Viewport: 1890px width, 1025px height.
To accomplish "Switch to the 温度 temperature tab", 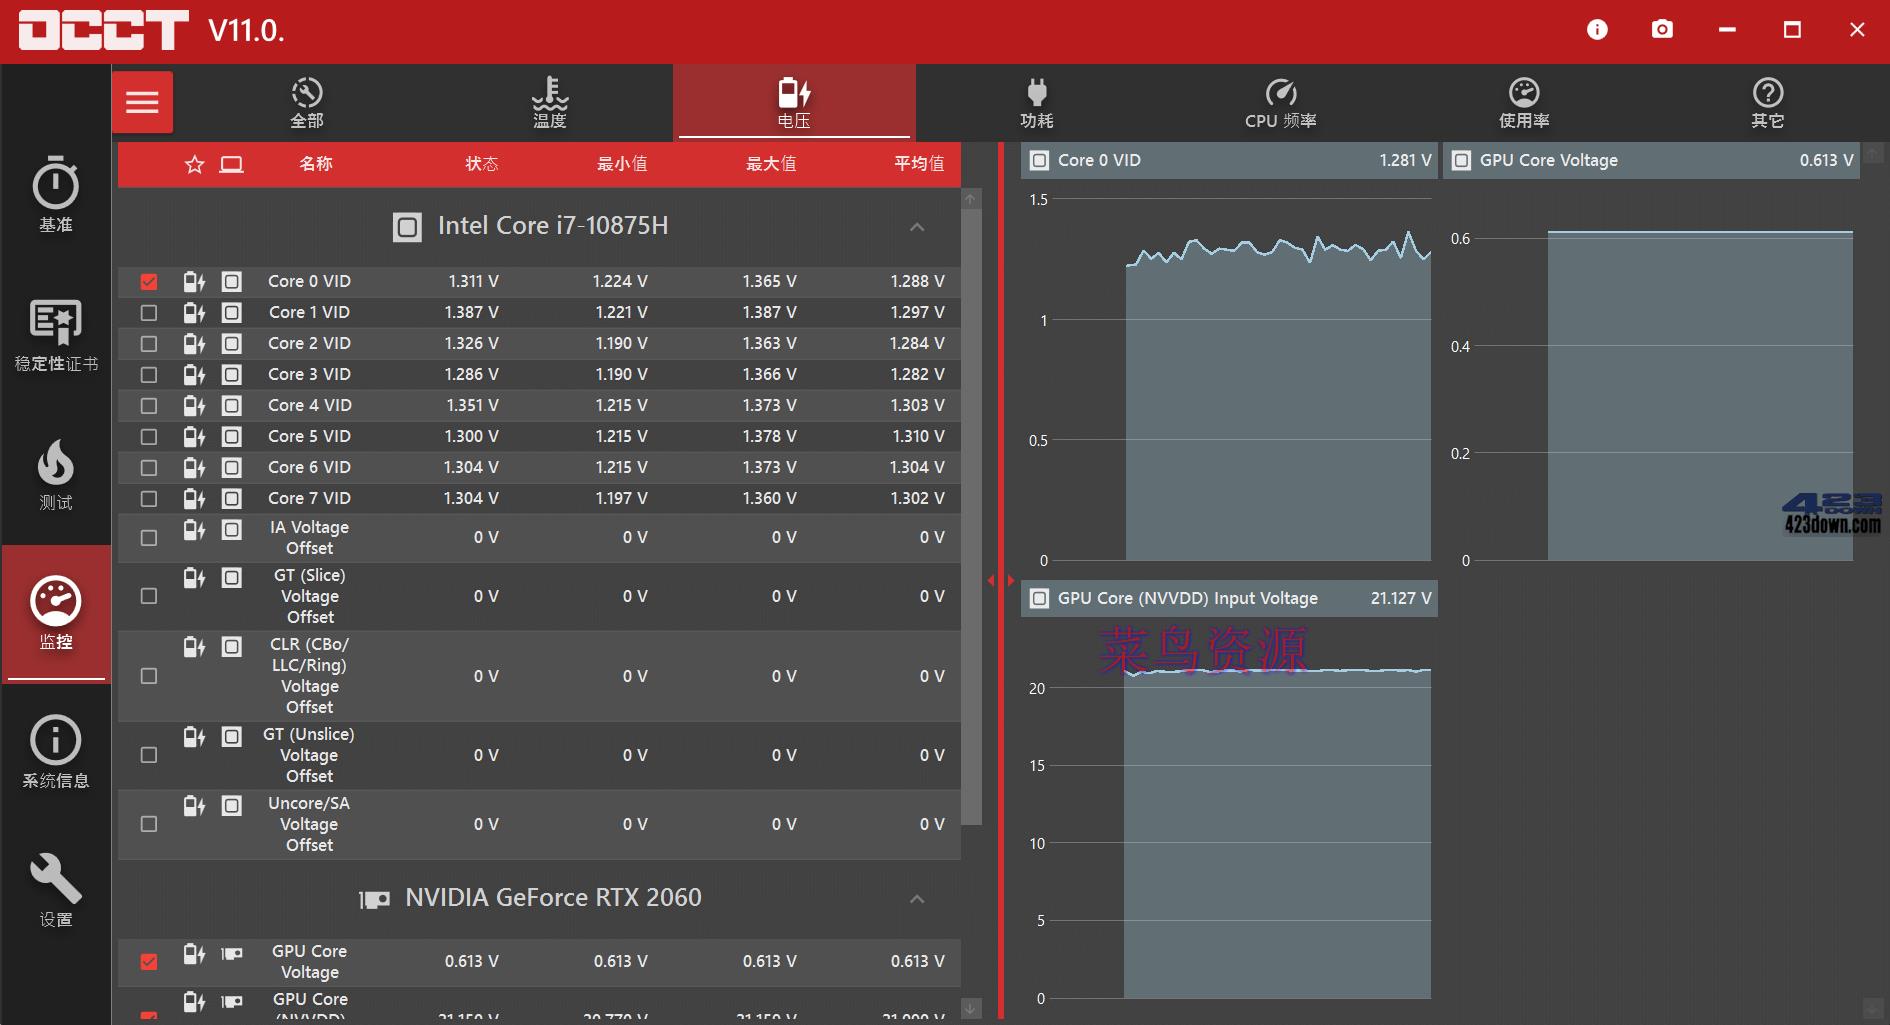I will click(x=549, y=103).
